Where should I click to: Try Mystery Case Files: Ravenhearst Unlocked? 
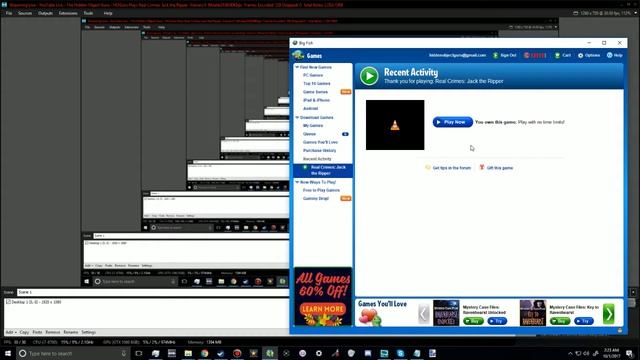(x=497, y=321)
